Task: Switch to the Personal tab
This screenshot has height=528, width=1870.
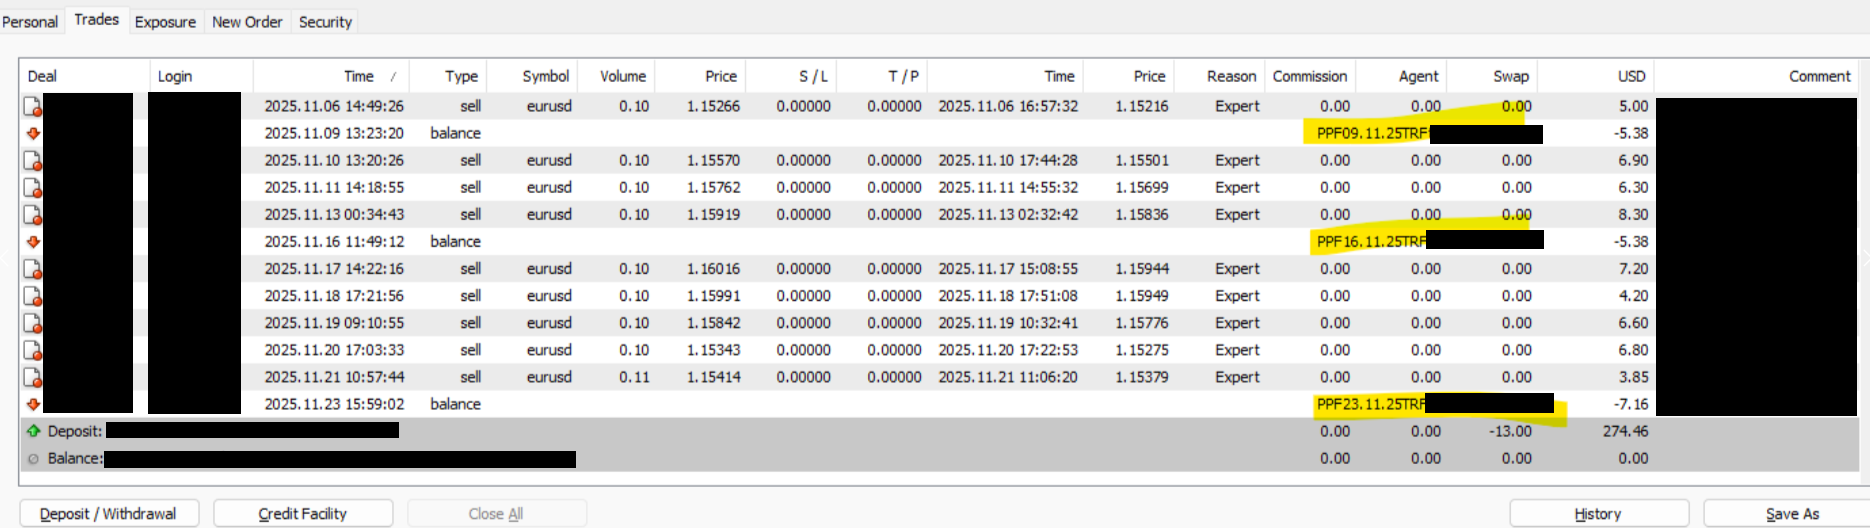Action: (30, 22)
